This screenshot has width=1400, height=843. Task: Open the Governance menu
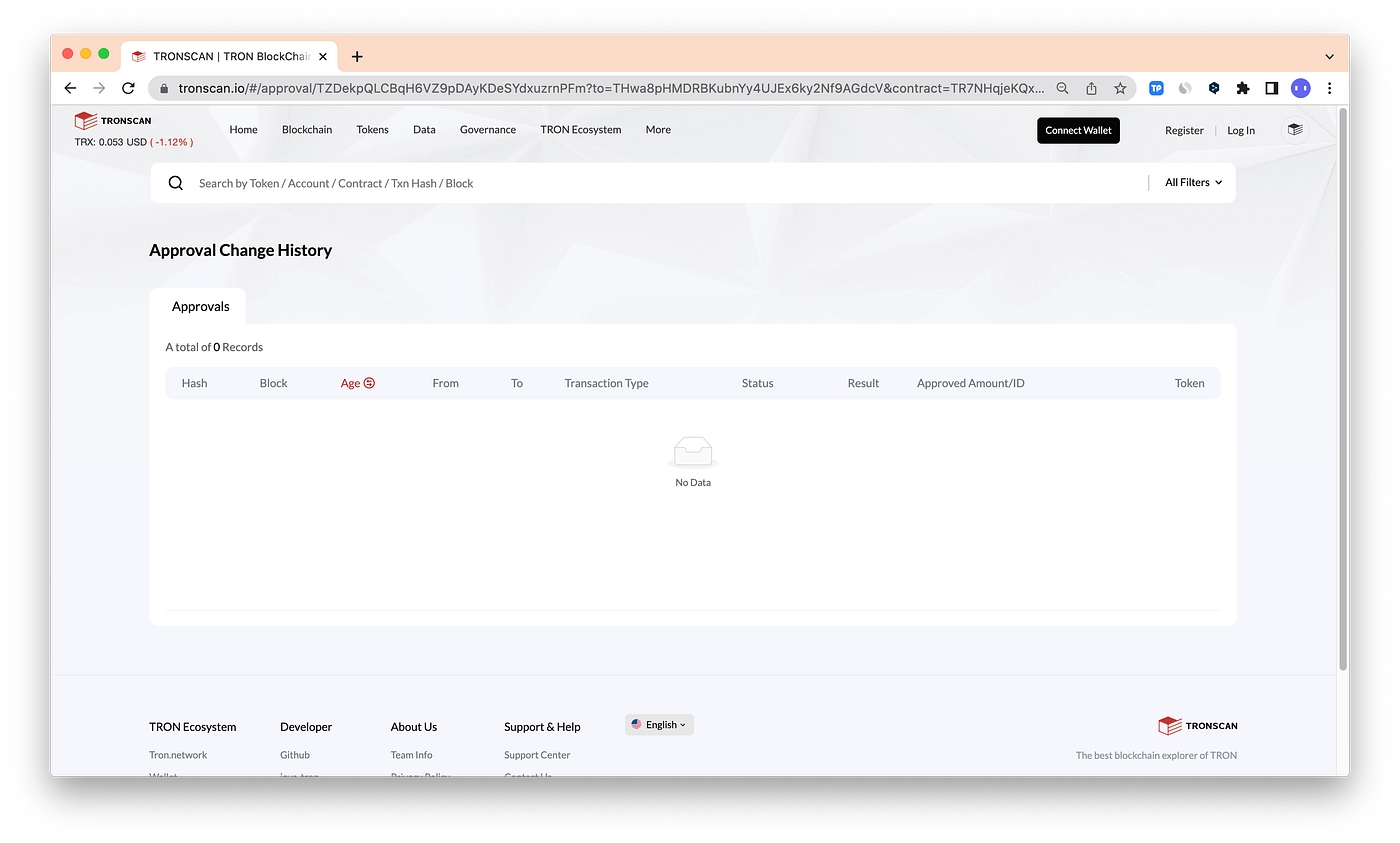point(488,130)
